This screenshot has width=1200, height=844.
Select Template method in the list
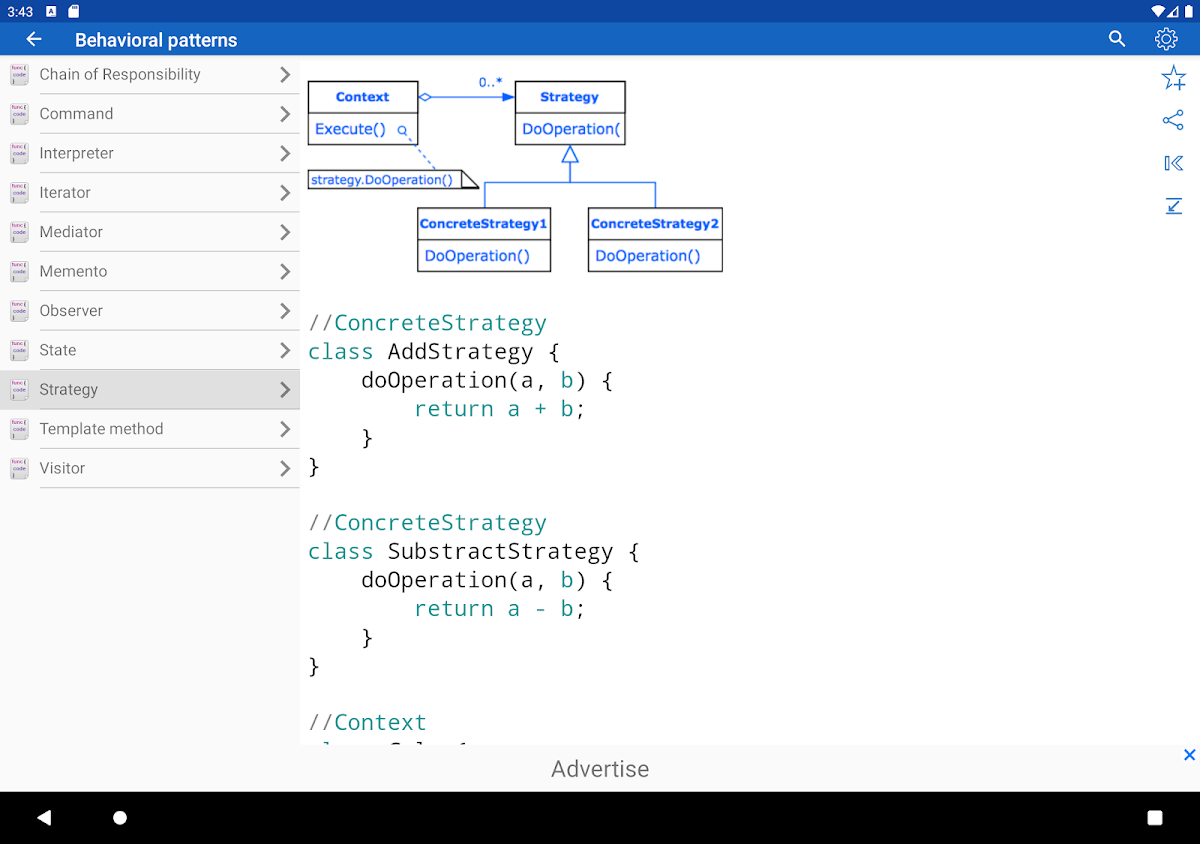(x=101, y=429)
